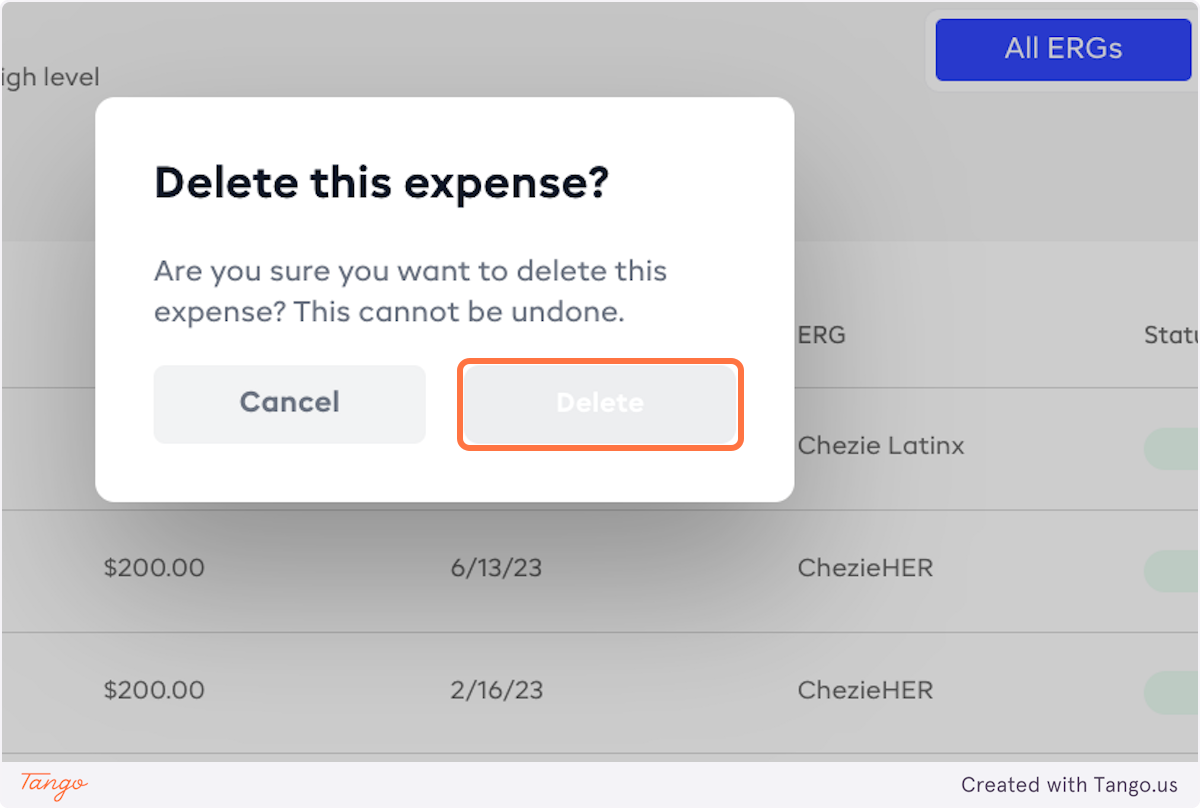The image size is (1200, 808).
Task: Open the All ERGs filter
Action: tap(1062, 49)
